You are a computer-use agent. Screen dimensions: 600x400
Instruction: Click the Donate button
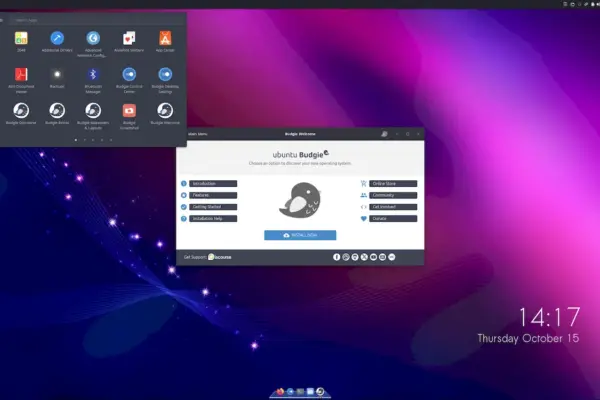pyautogui.click(x=393, y=219)
